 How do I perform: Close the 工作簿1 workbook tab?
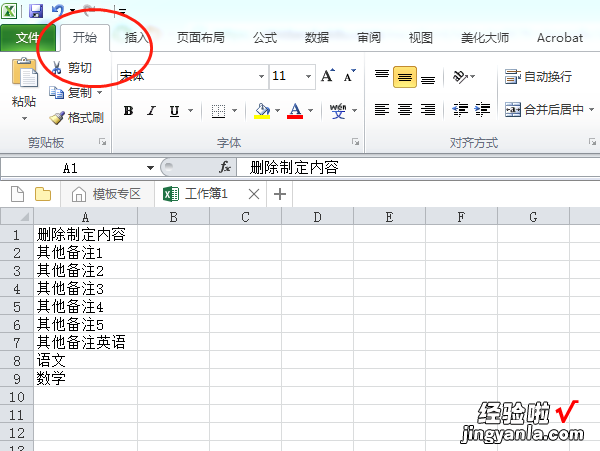[254, 194]
